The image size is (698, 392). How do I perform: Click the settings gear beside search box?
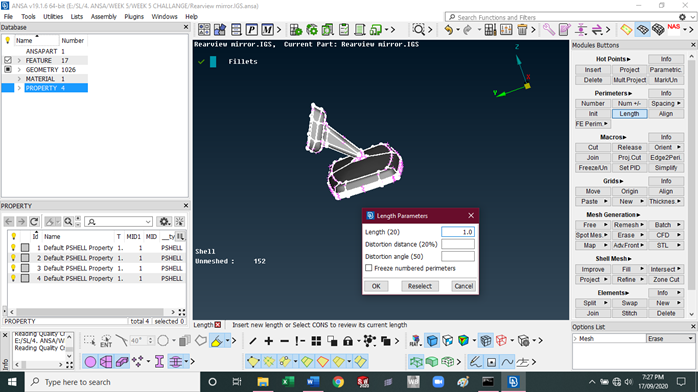pyautogui.click(x=682, y=17)
